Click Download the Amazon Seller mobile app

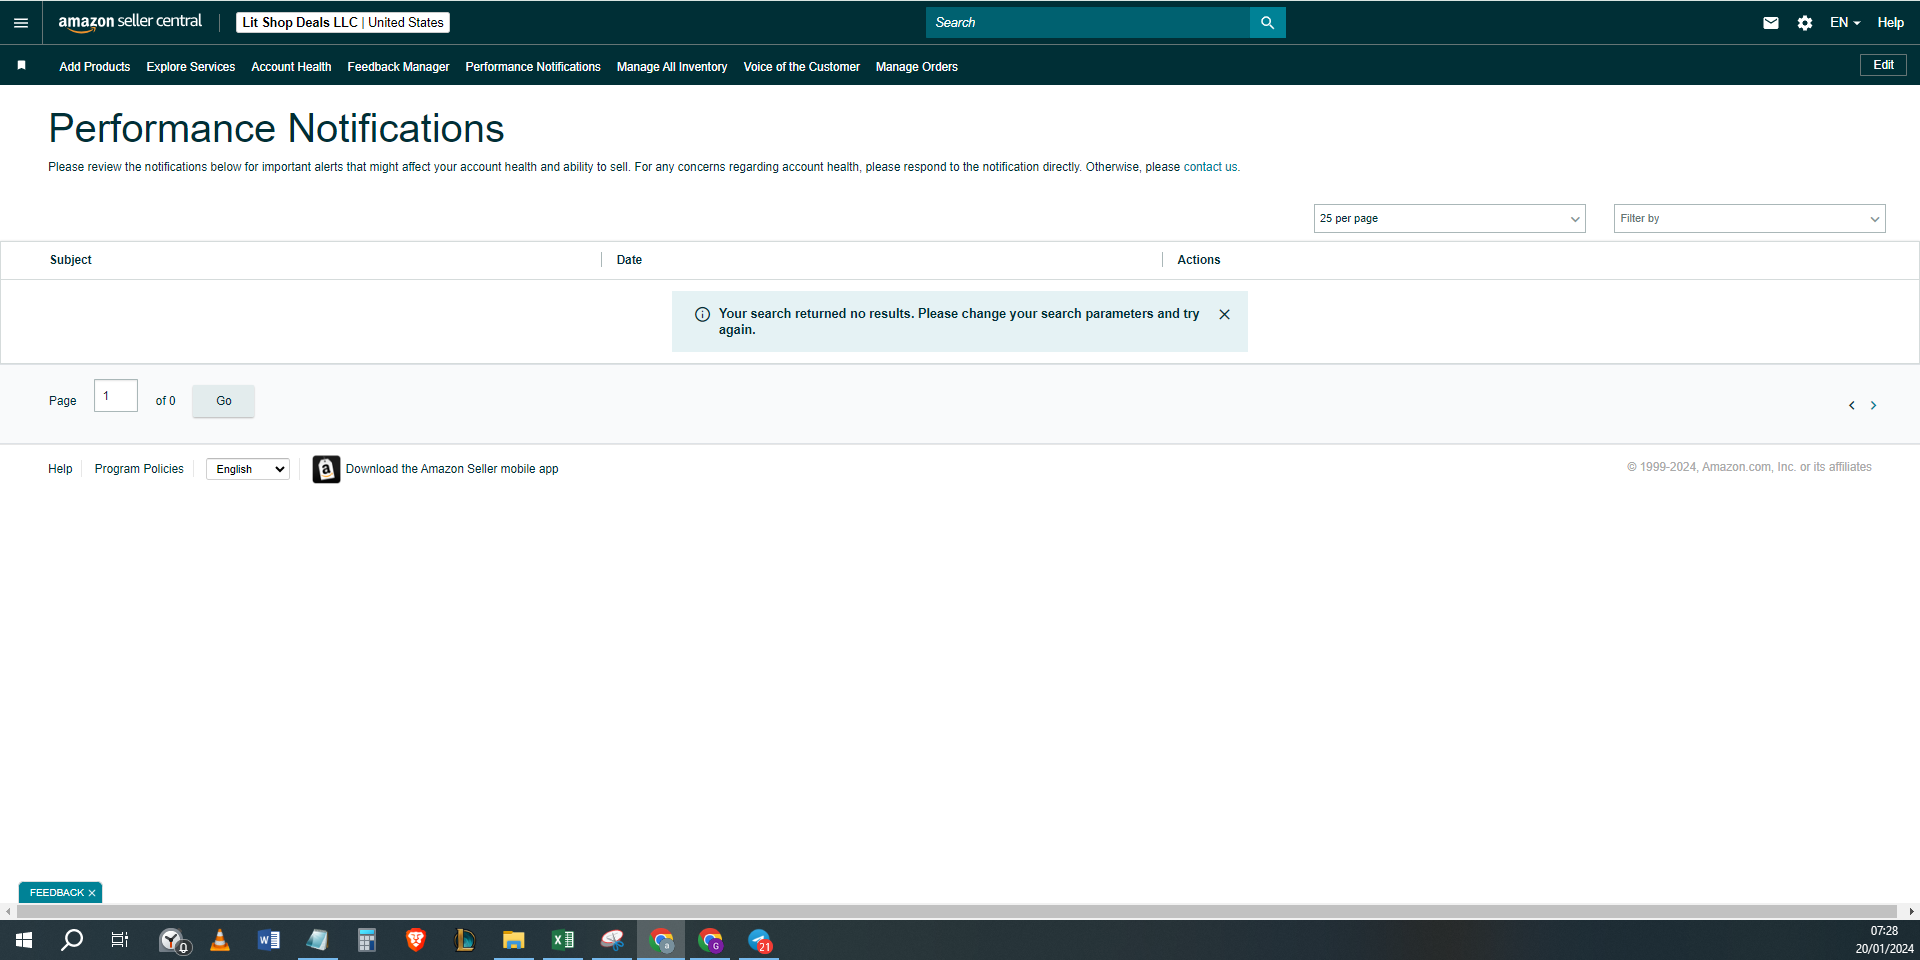pyautogui.click(x=452, y=469)
